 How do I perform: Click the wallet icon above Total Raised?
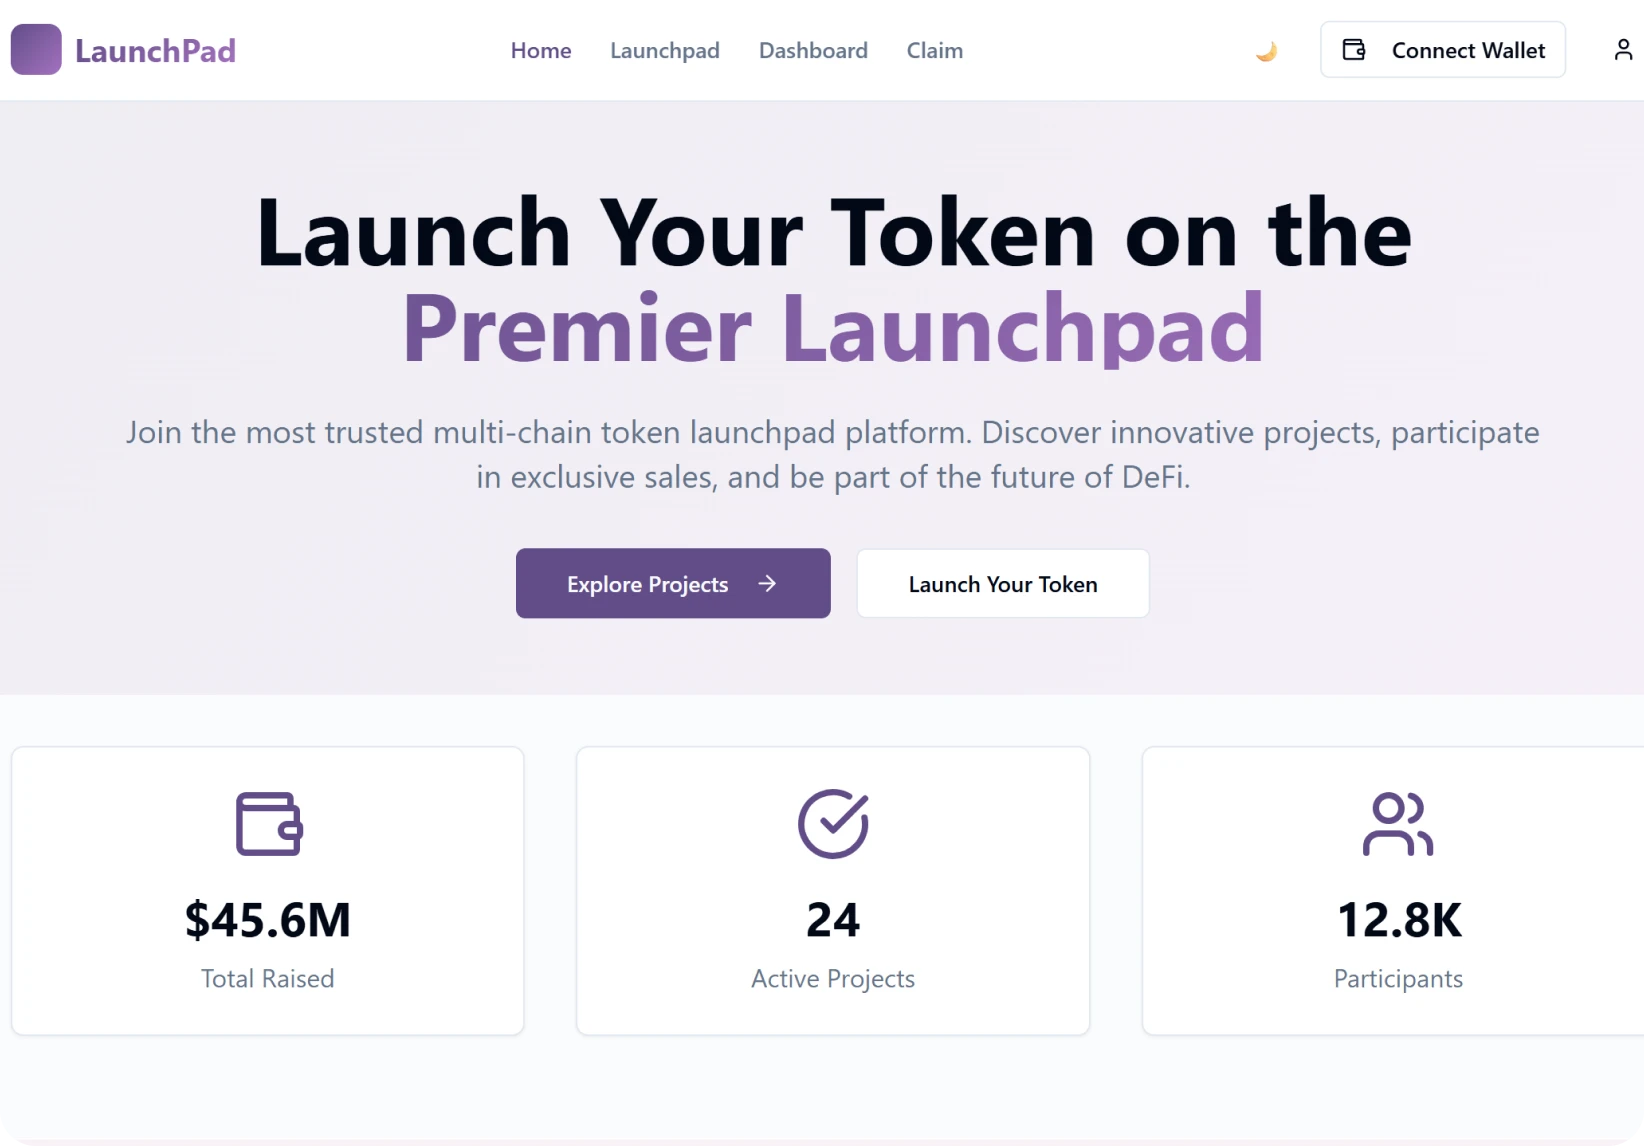coord(267,823)
